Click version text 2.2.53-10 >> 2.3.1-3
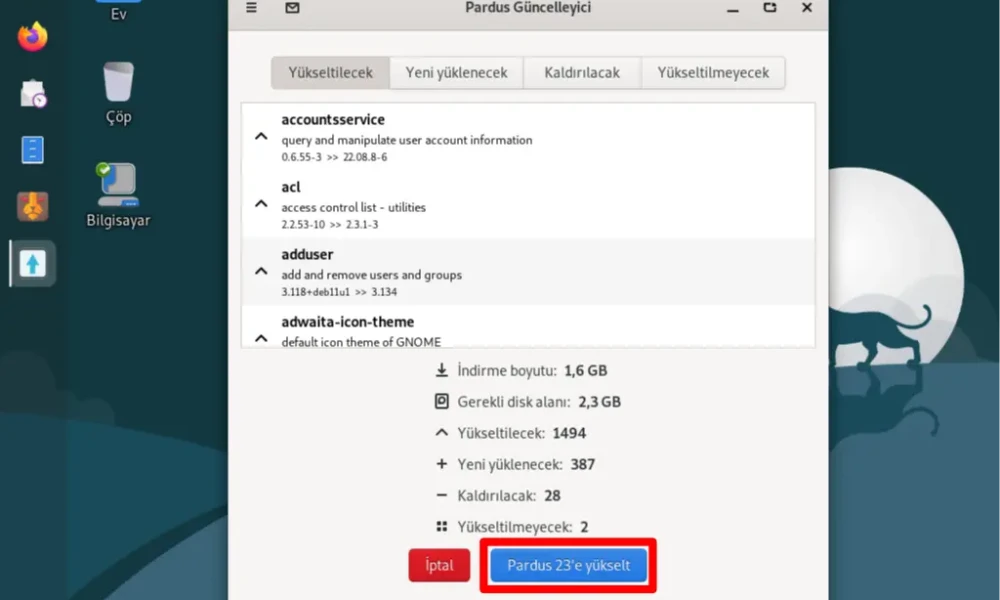The height and width of the screenshot is (600, 1000). (330, 224)
